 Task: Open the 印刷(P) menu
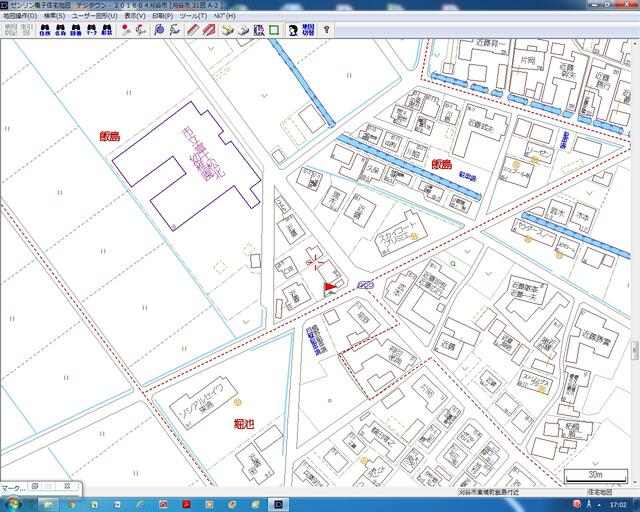coord(162,17)
